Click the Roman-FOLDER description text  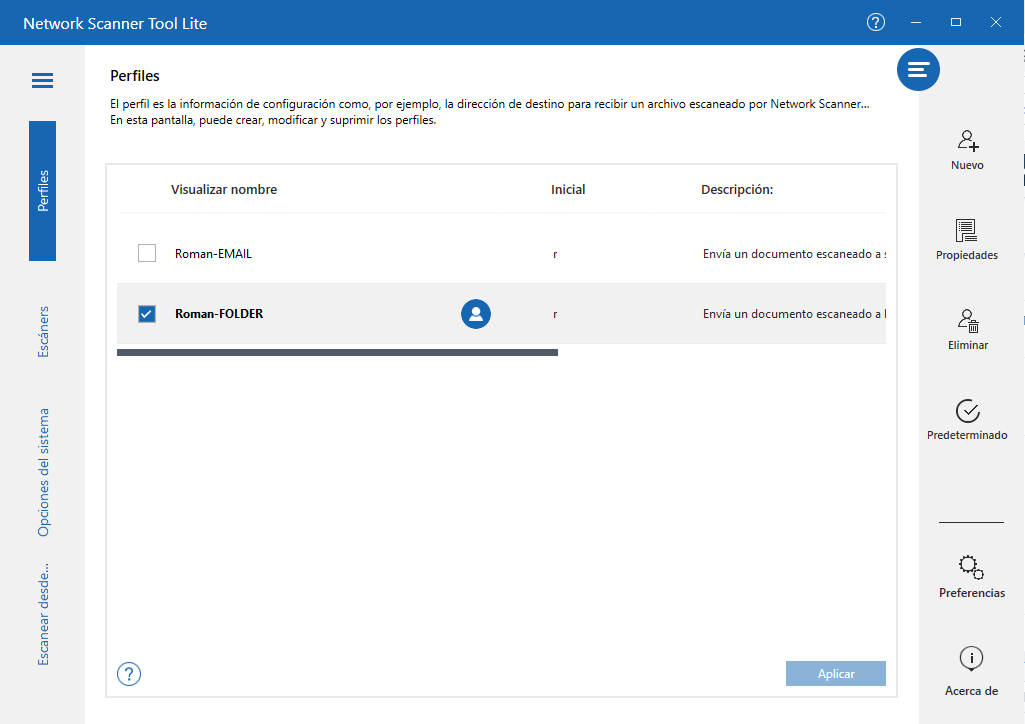[794, 314]
